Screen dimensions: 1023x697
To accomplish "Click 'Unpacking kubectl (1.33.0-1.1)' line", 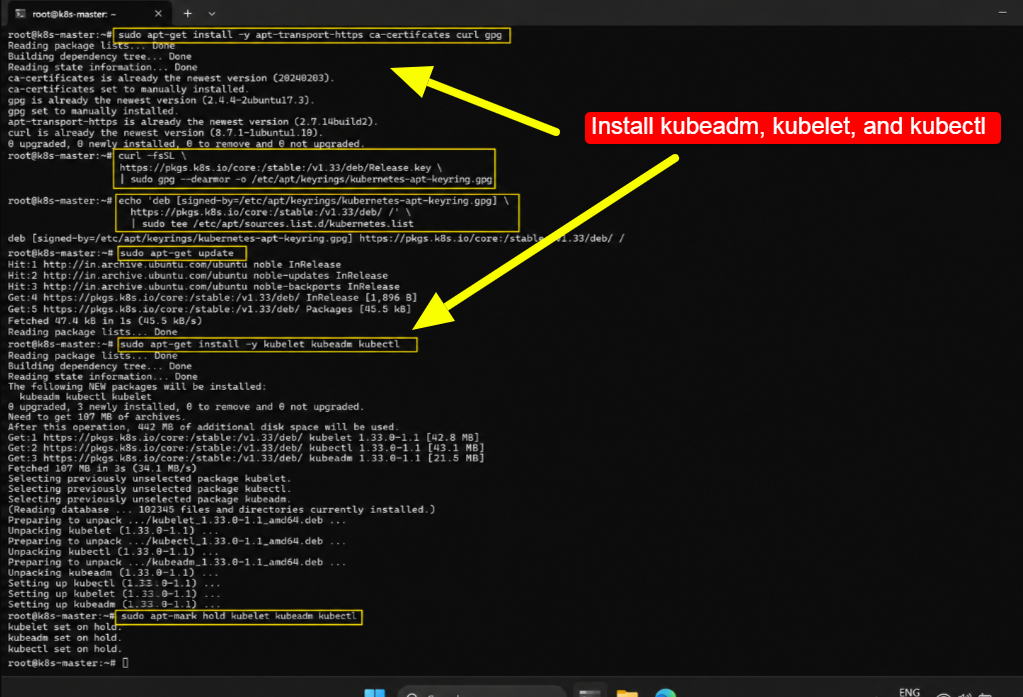I will click(x=114, y=551).
